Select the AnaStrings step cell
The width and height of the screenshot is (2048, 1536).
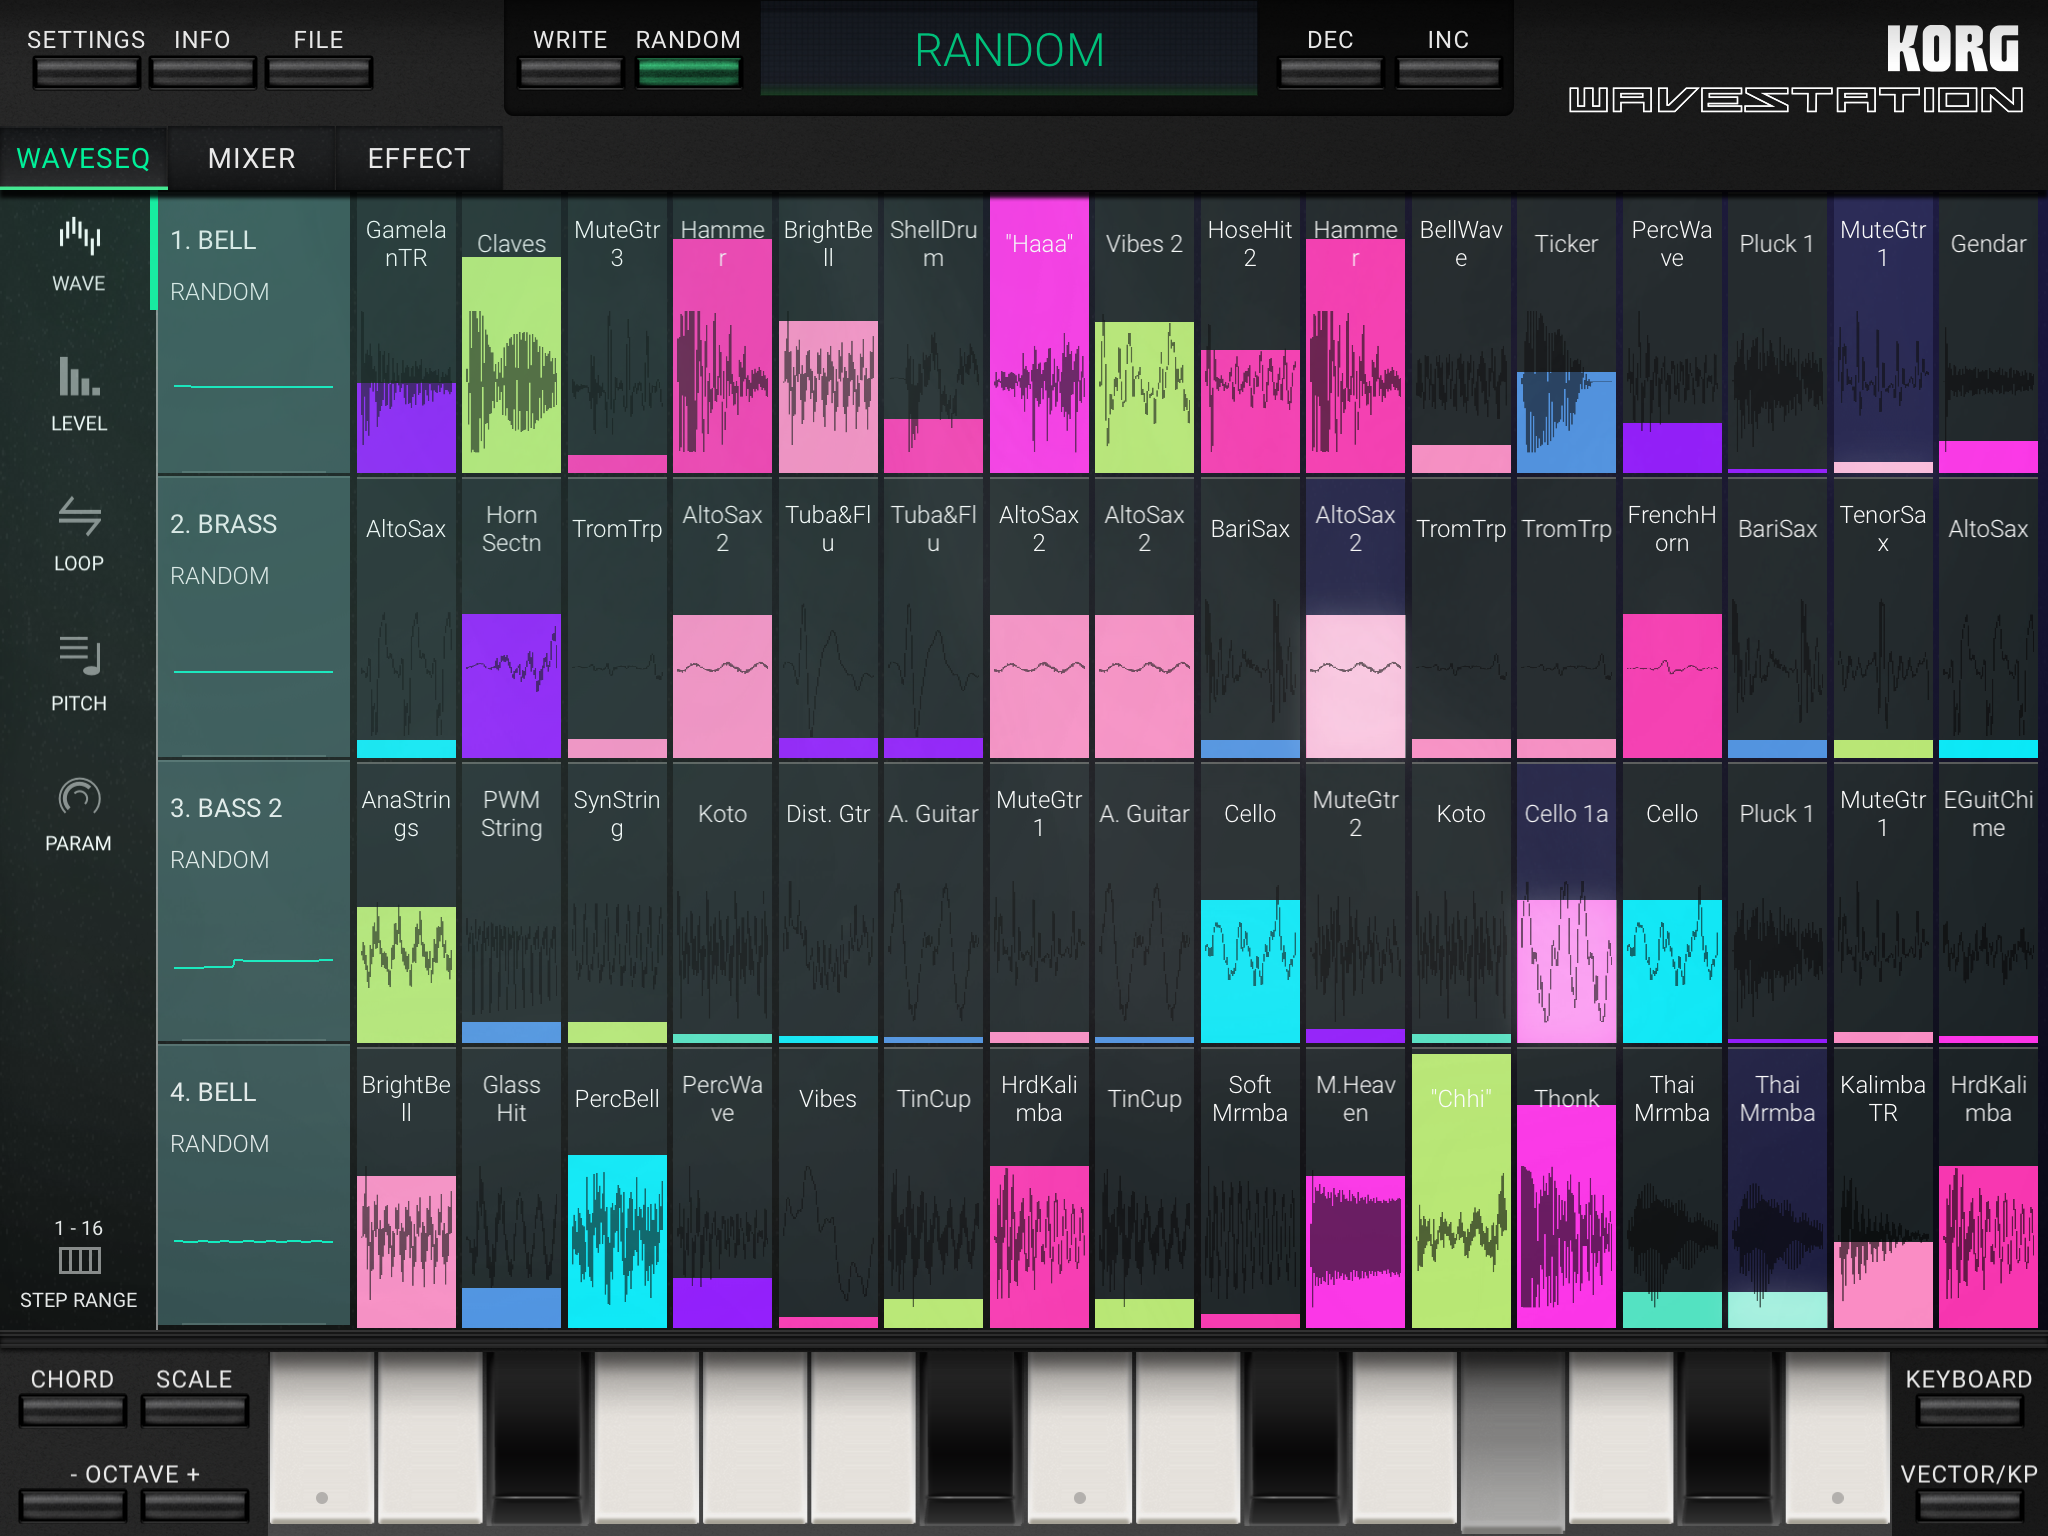click(x=406, y=902)
